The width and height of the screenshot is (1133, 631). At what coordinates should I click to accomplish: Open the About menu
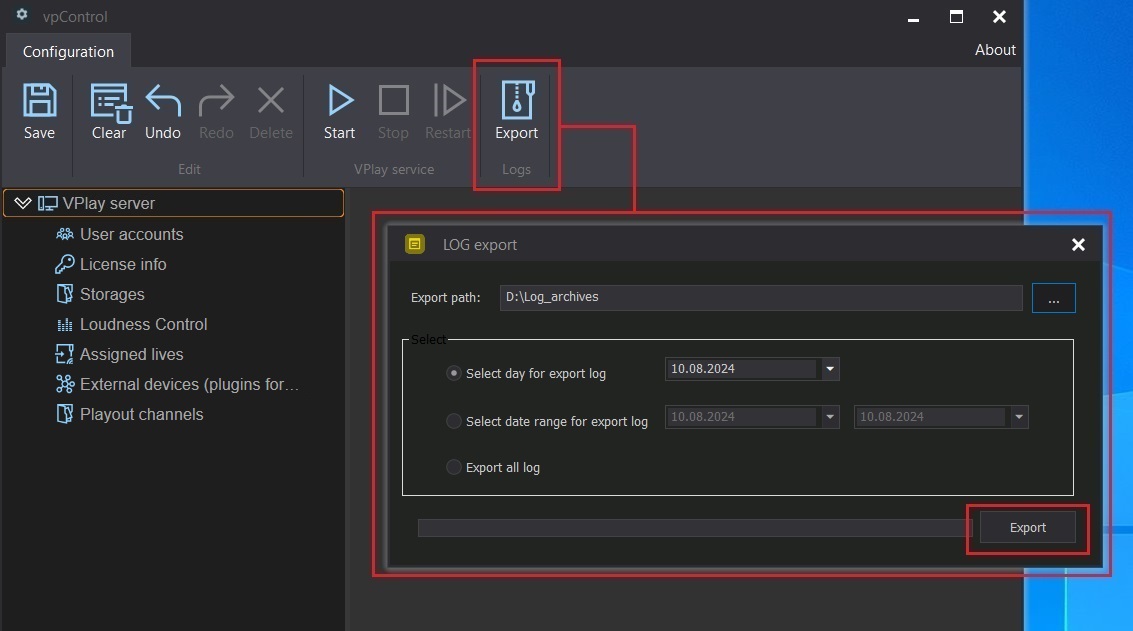pyautogui.click(x=995, y=50)
